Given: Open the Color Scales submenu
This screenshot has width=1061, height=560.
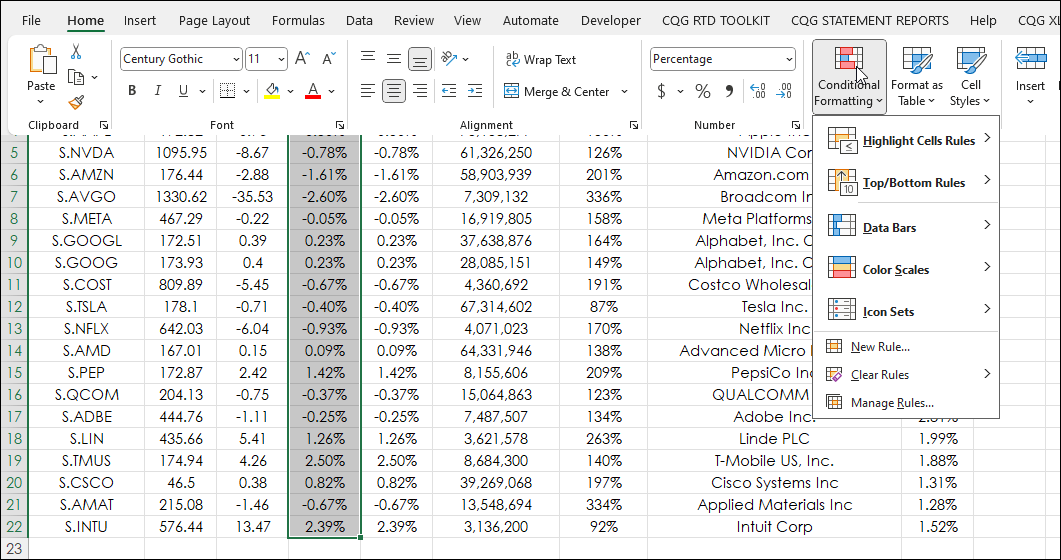Looking at the screenshot, I should pyautogui.click(x=906, y=269).
